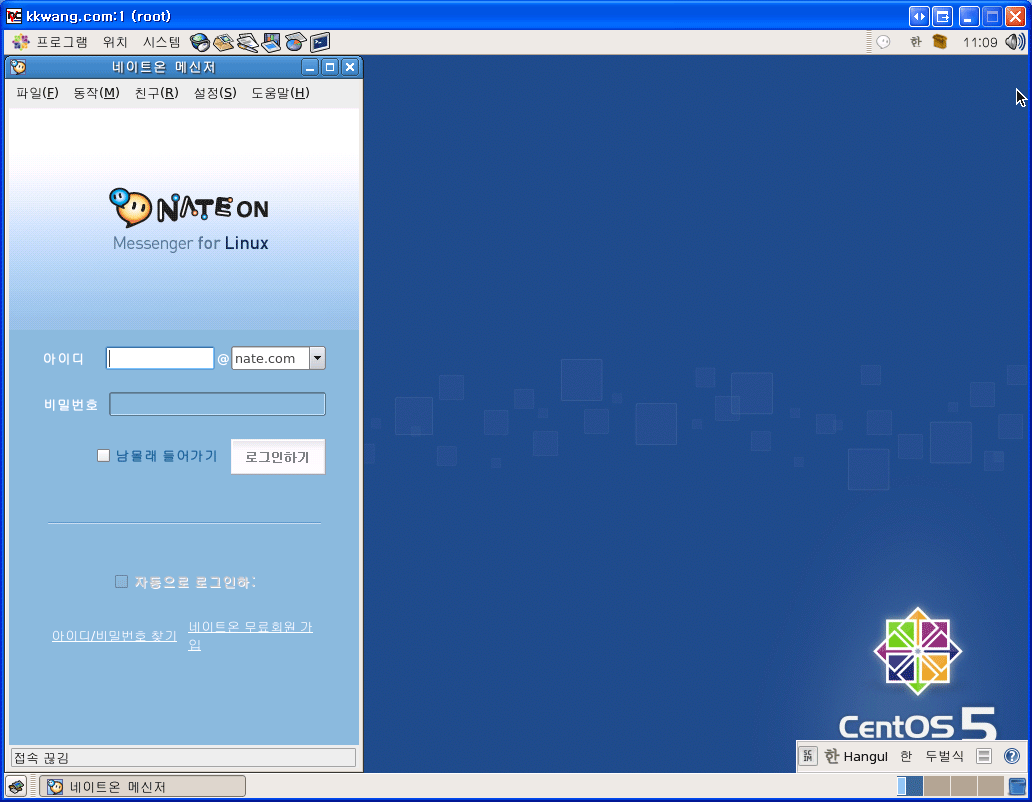Click the NateOn speech-bubble tray icon
Image resolution: width=1032 pixels, height=802 pixels.
pyautogui.click(x=883, y=42)
